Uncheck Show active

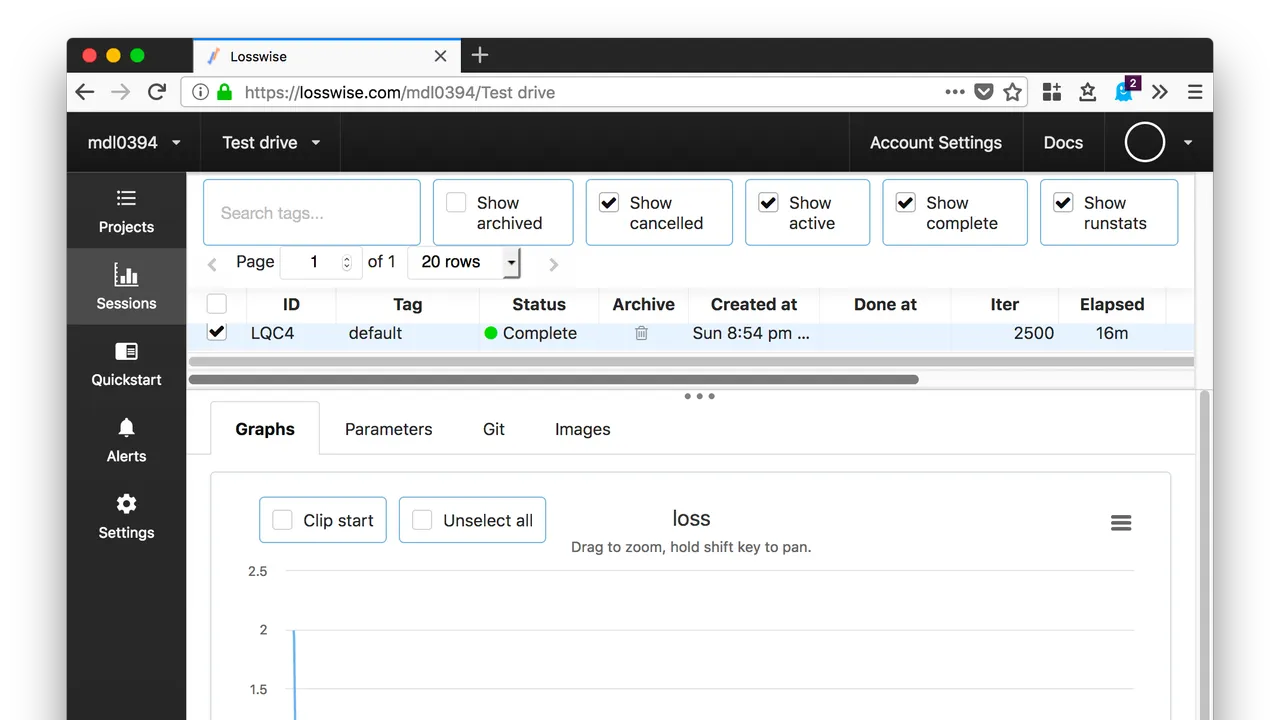[x=768, y=203]
